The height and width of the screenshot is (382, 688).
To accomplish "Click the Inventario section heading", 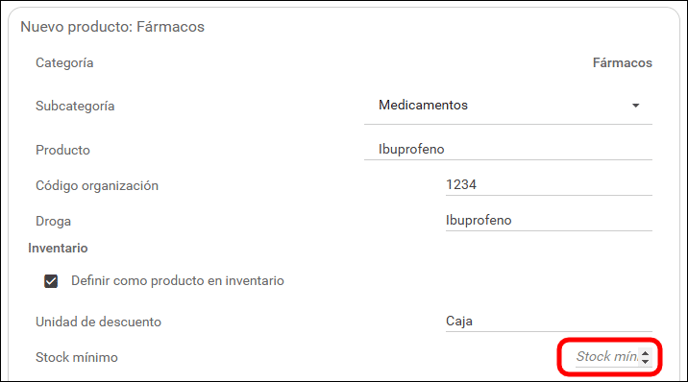I will pyautogui.click(x=58, y=248).
